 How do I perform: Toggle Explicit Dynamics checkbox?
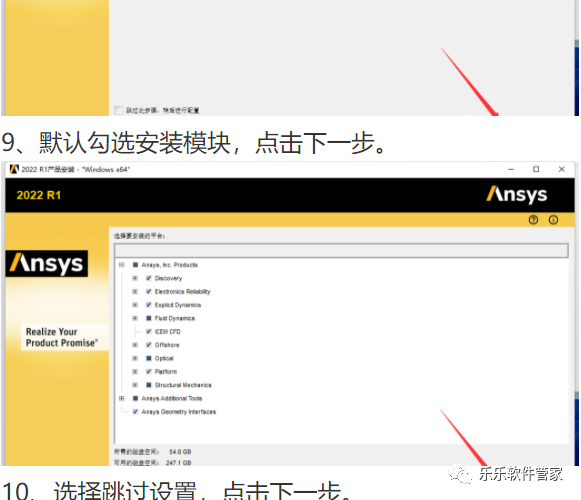(x=149, y=305)
